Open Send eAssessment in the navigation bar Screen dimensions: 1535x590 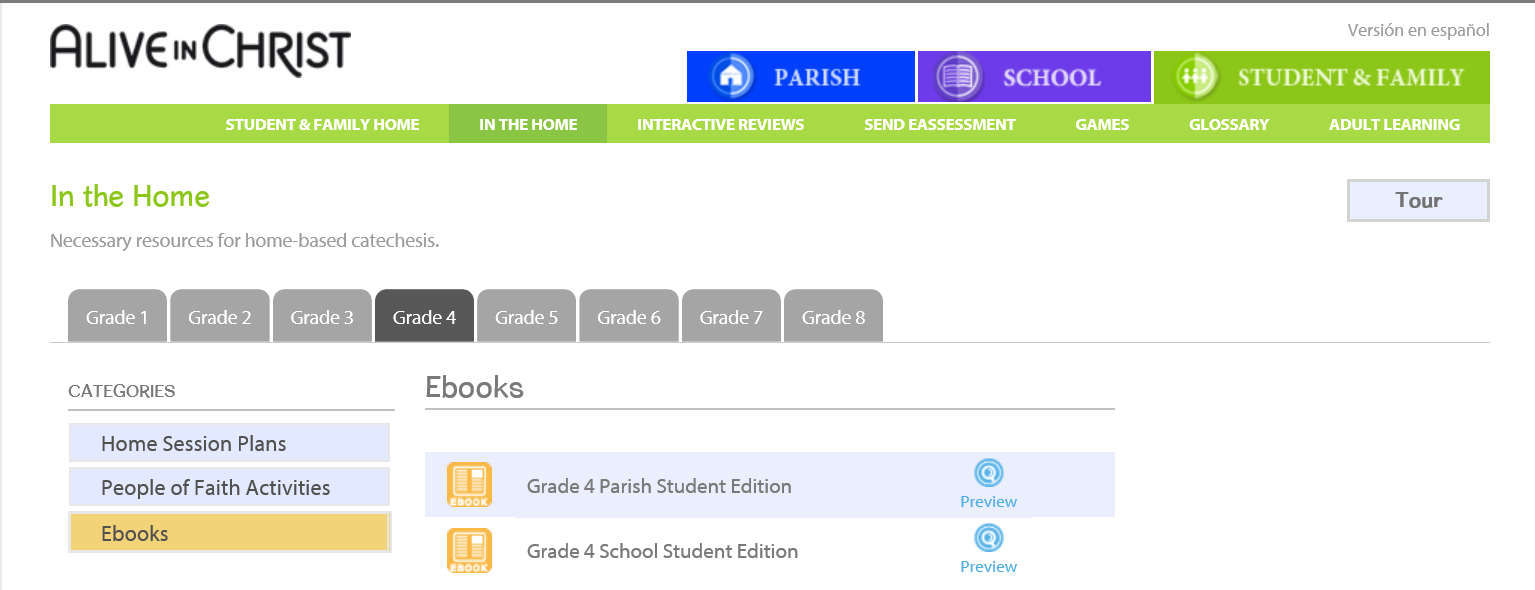pos(940,124)
